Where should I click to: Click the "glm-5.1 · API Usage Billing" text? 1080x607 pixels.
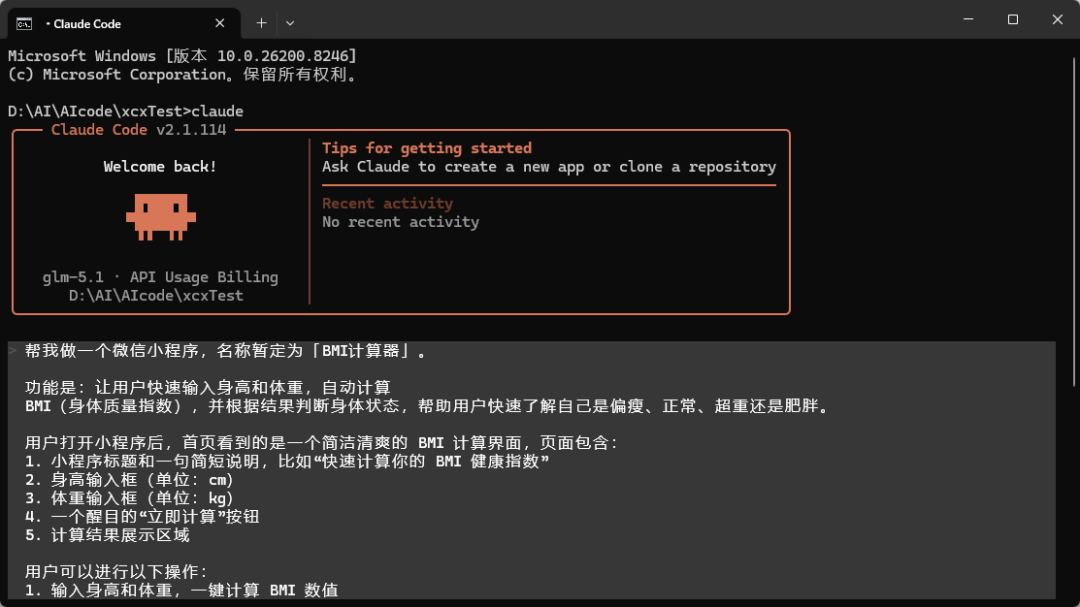[x=161, y=277]
